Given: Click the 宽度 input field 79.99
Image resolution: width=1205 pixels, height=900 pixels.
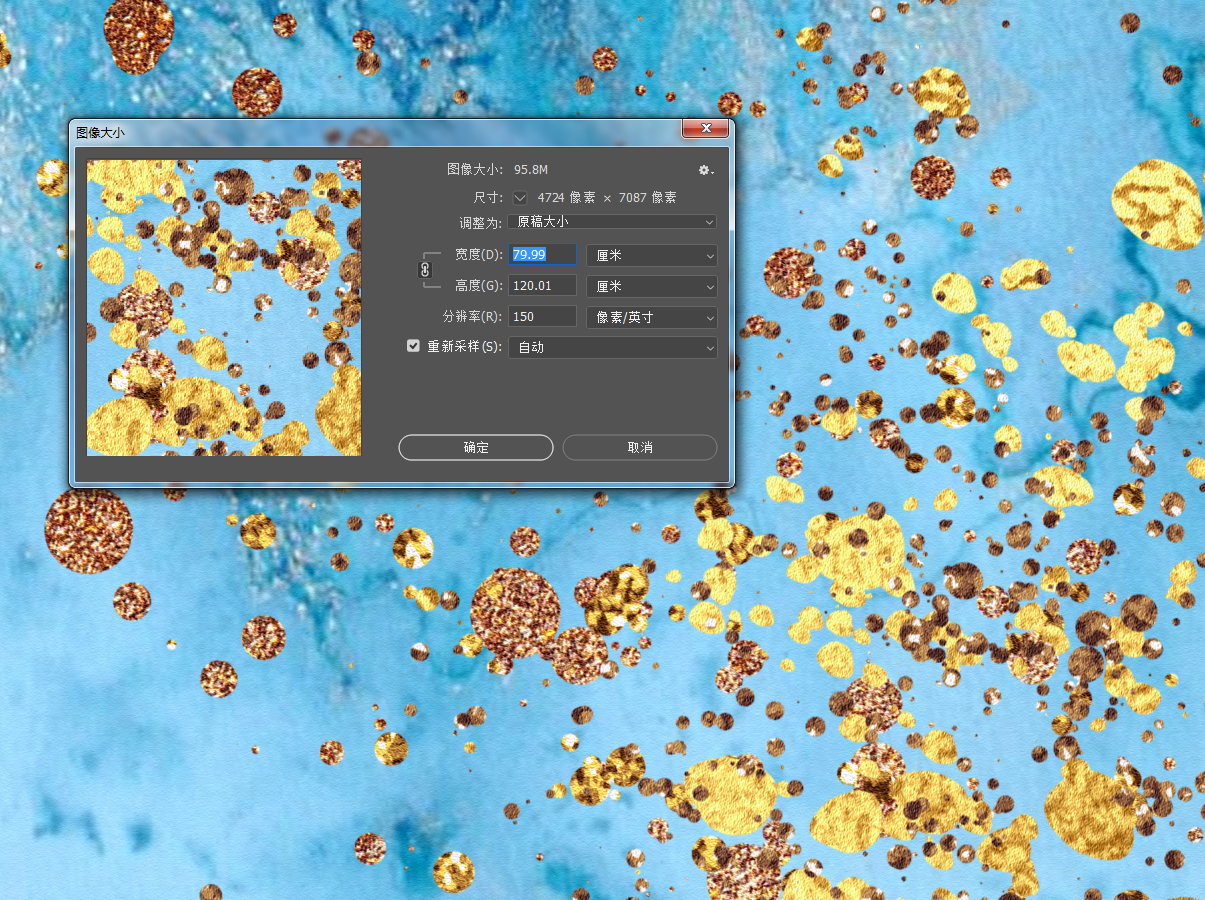Looking at the screenshot, I should coord(542,255).
